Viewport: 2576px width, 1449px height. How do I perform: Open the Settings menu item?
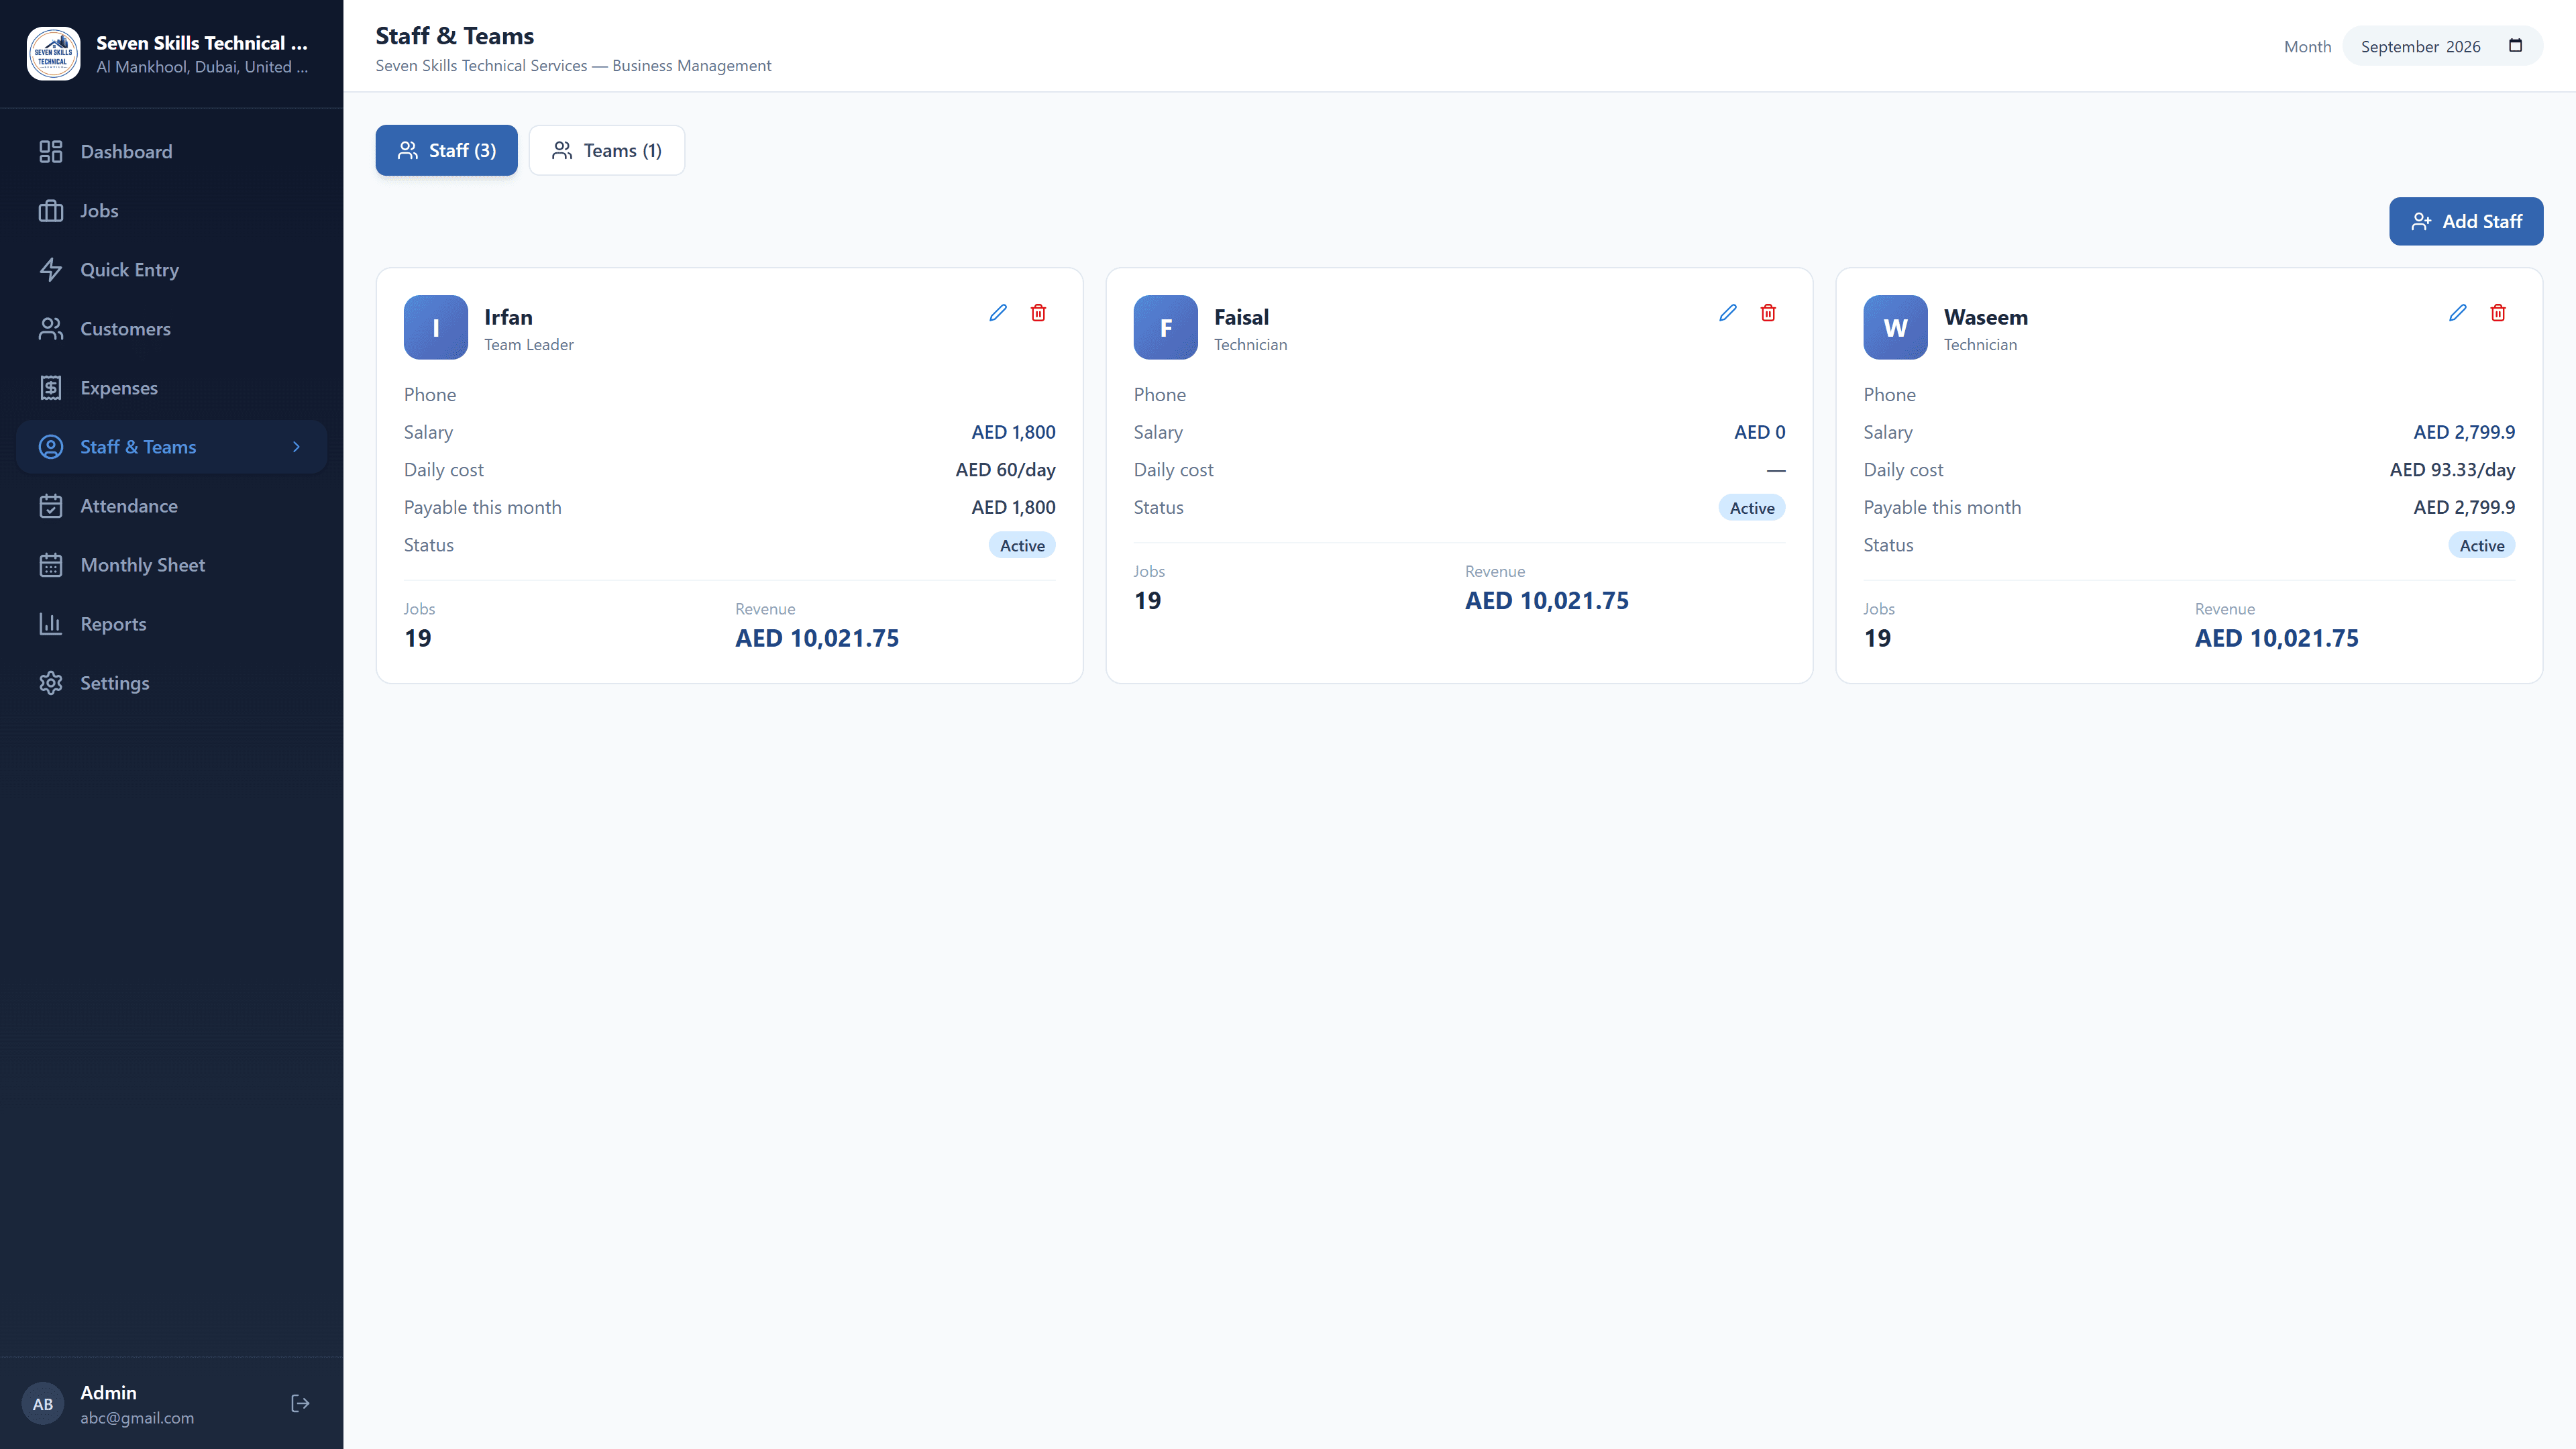pos(171,683)
